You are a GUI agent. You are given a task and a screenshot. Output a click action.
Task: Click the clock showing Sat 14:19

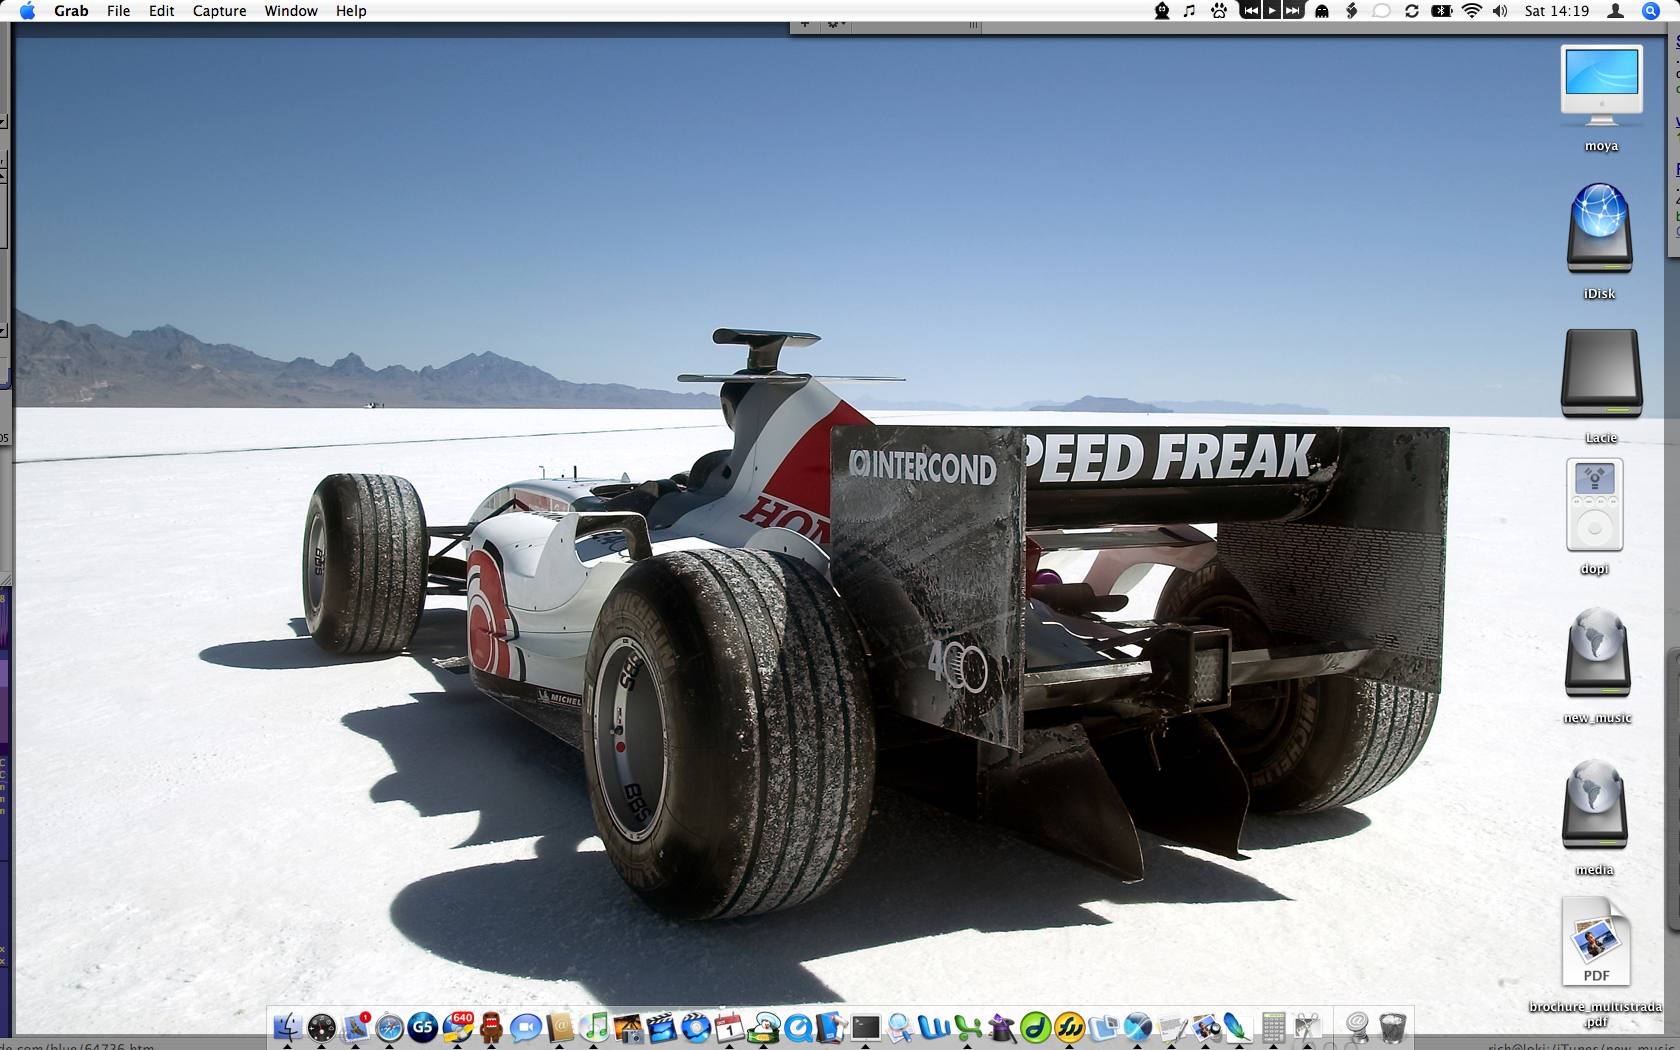1556,11
